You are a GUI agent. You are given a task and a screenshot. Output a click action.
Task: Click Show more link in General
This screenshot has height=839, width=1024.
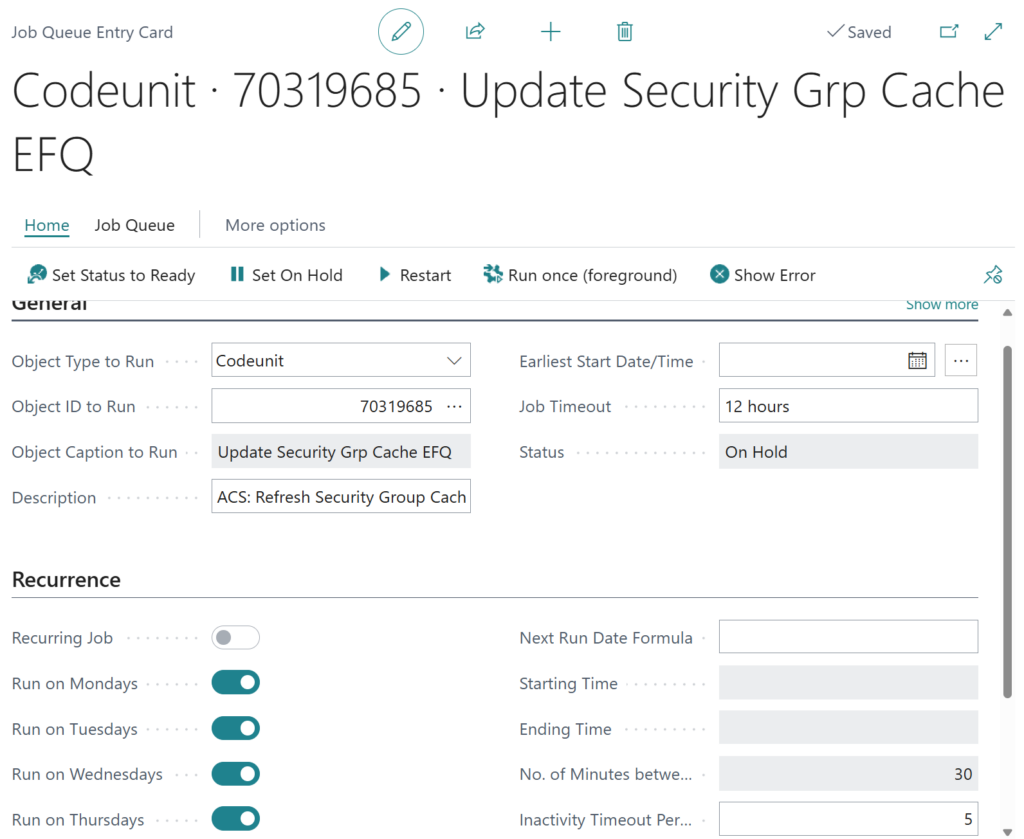(x=942, y=305)
